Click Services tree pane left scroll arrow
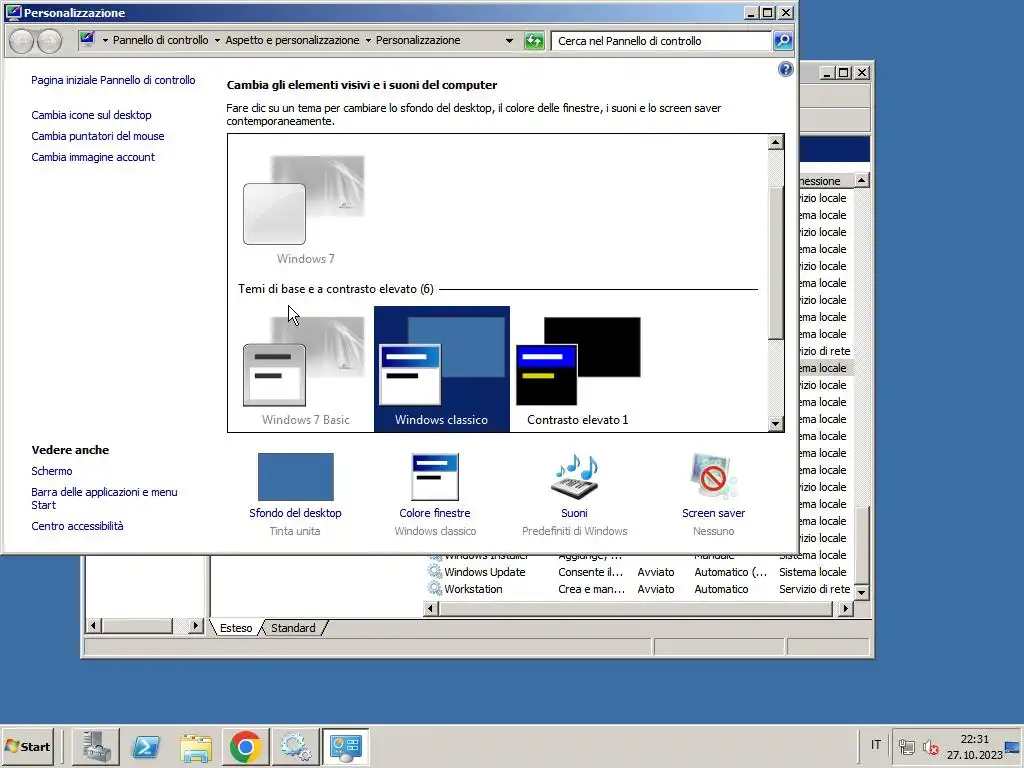The image size is (1024, 768). 93,626
